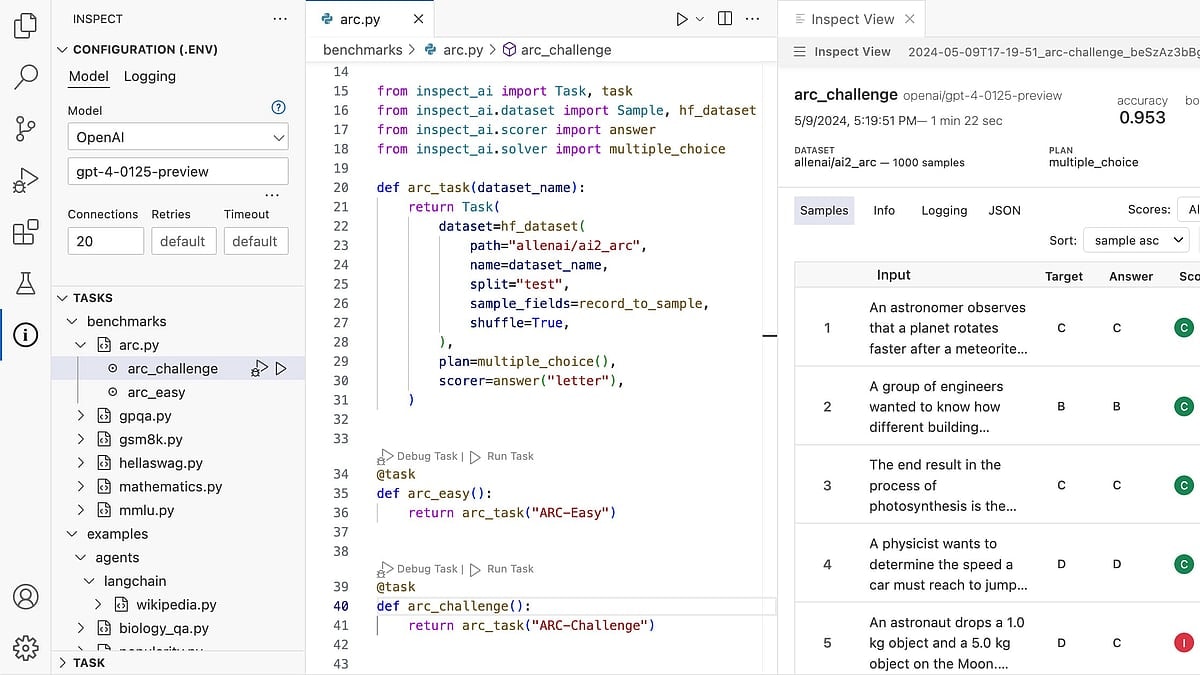Open the Testing flask view
Screen dimensions: 1200x675
point(26,284)
